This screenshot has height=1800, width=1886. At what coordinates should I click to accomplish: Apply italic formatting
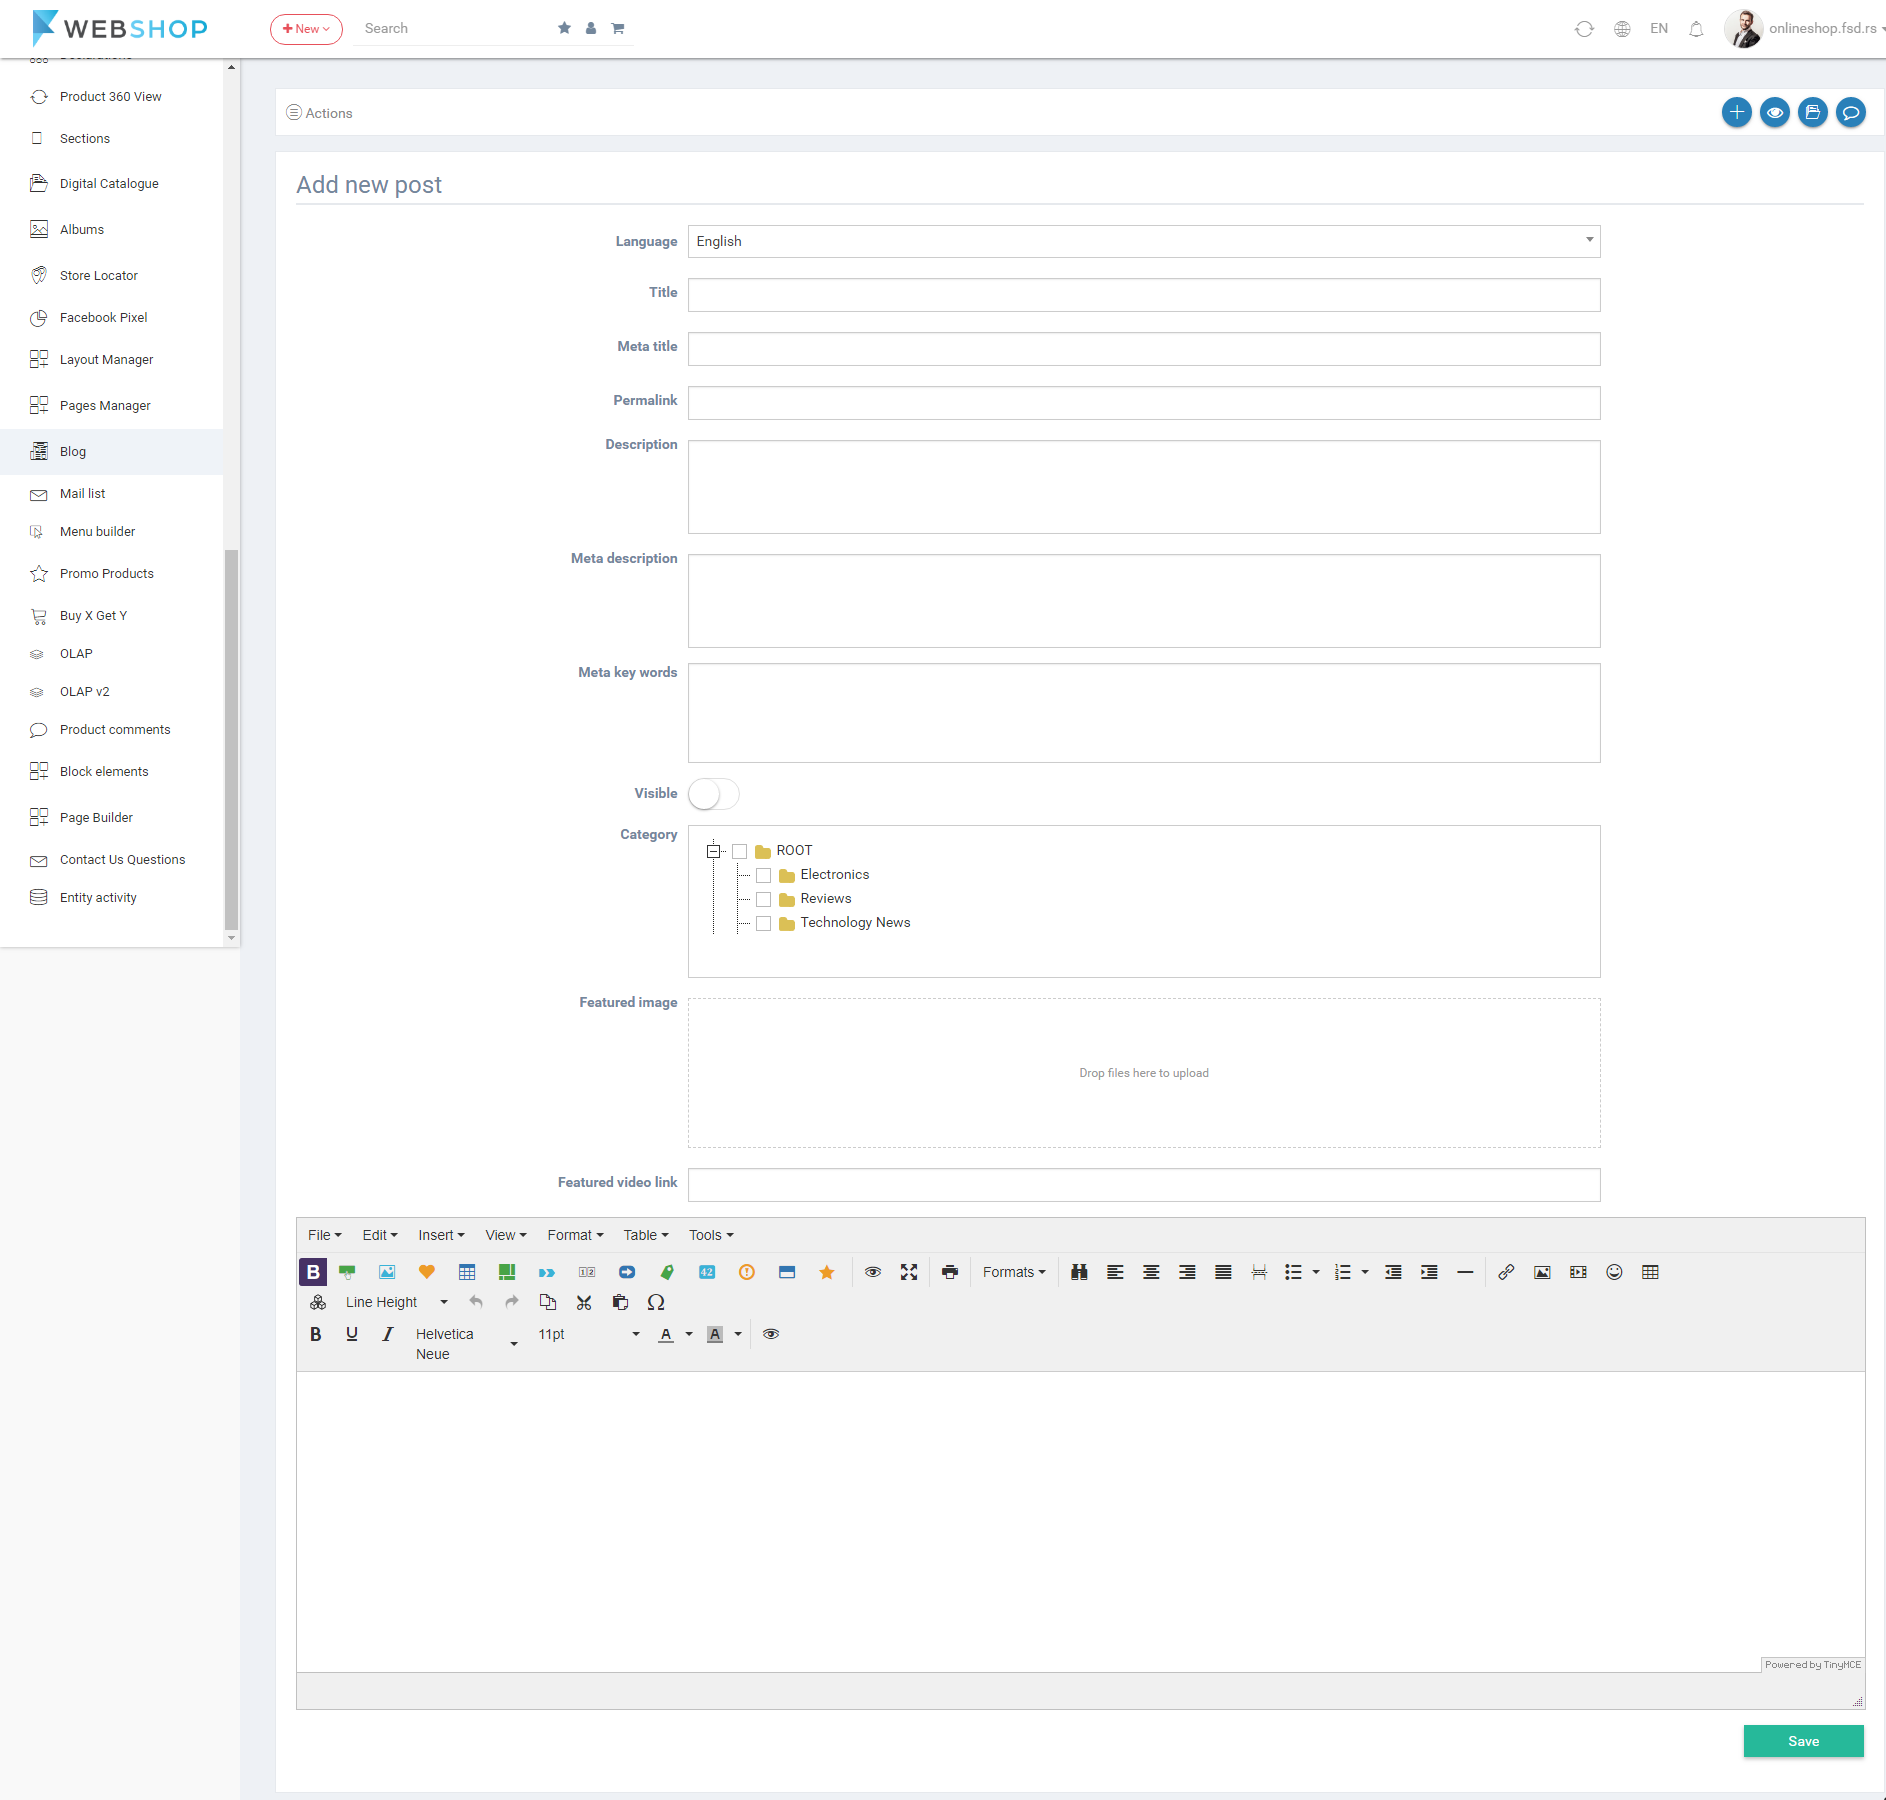(388, 1334)
